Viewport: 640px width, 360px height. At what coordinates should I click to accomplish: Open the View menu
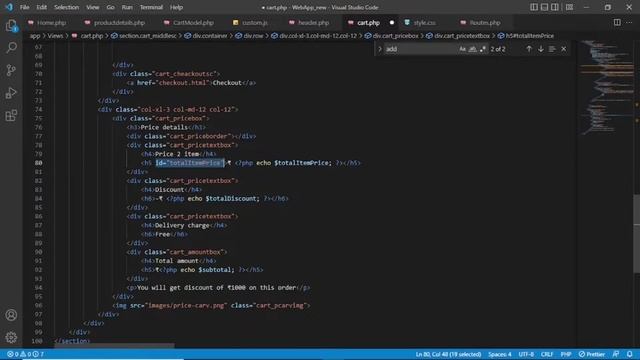coord(93,7)
